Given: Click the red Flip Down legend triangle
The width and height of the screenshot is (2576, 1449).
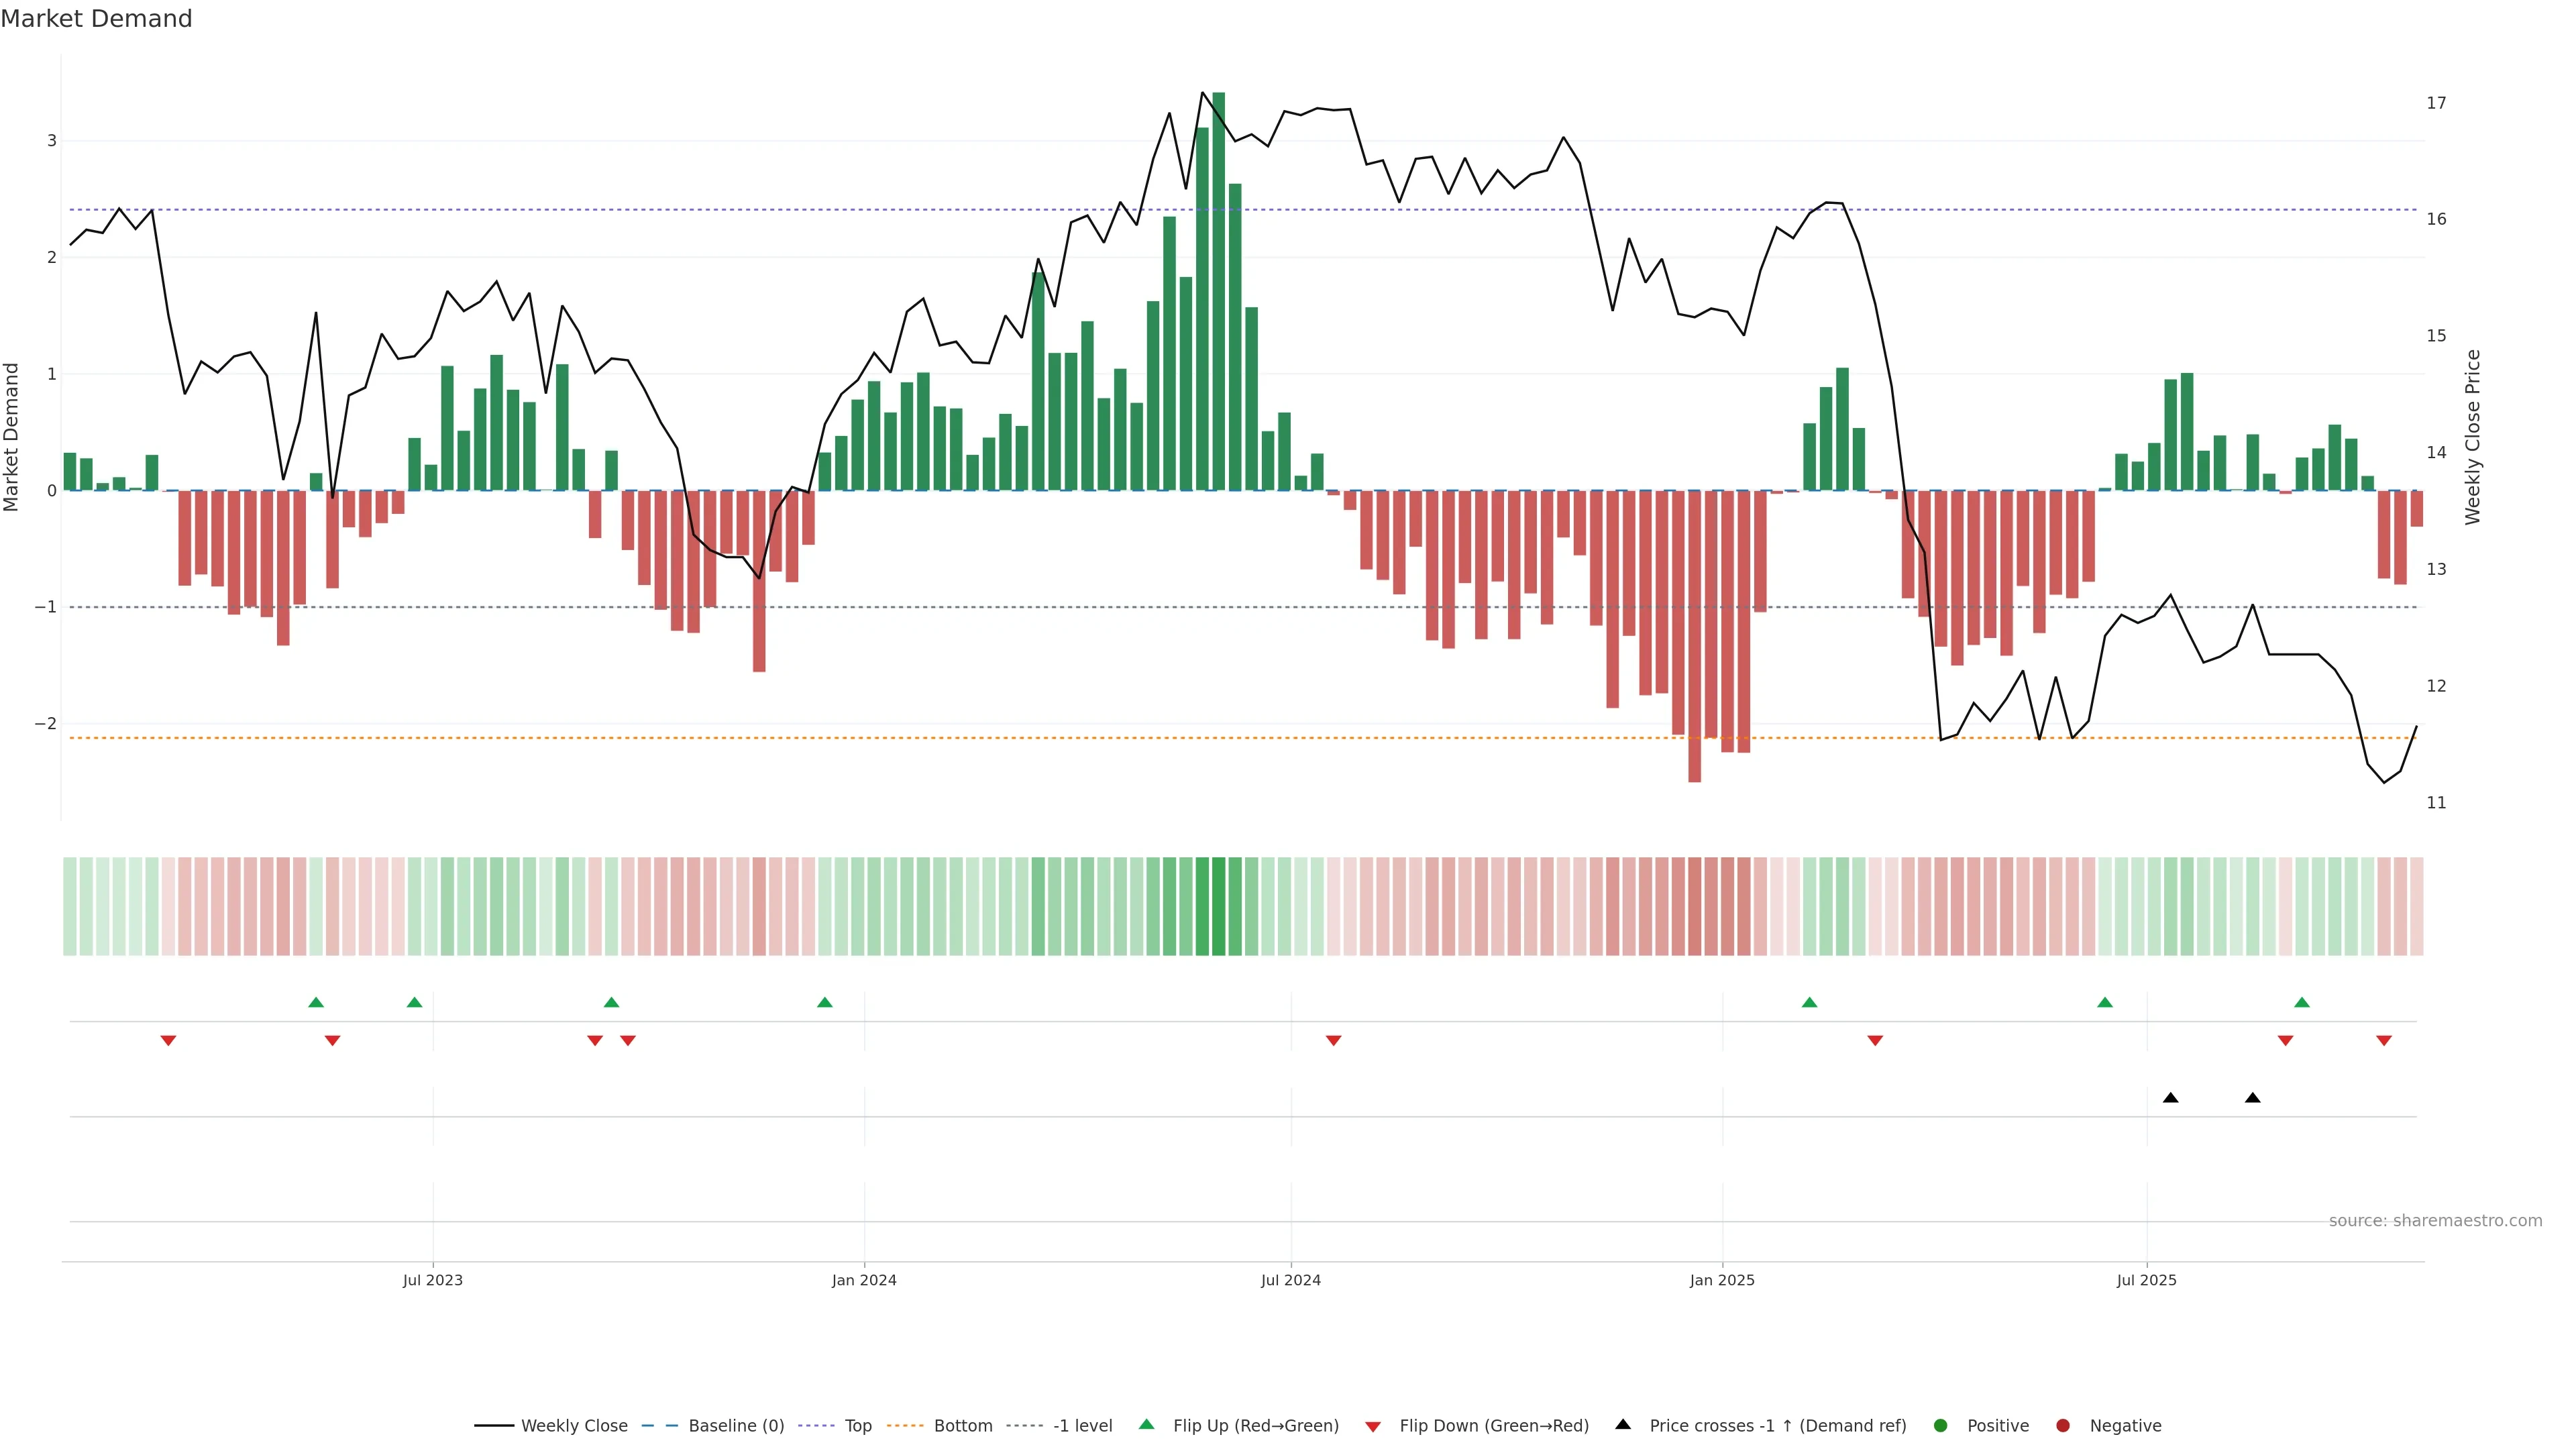Looking at the screenshot, I should point(1373,1426).
